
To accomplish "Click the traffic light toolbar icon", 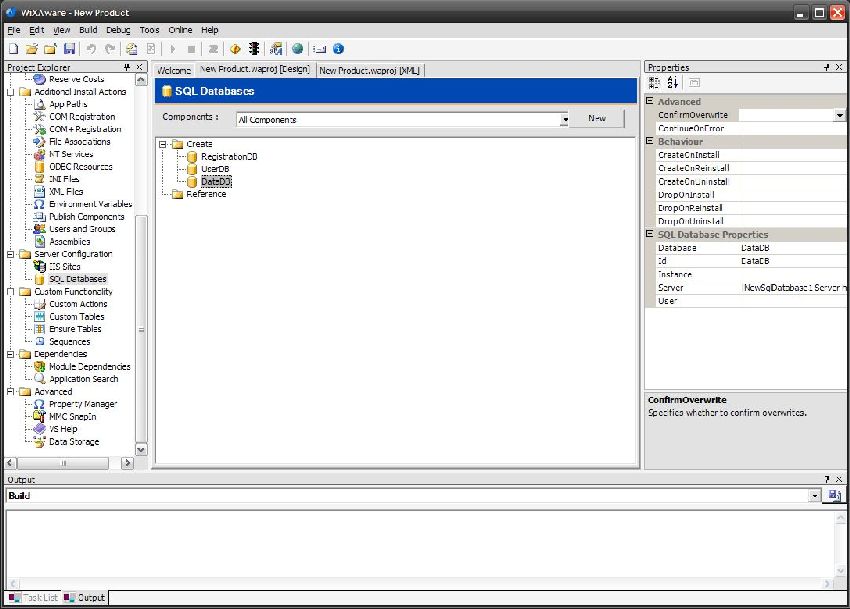I will [x=254, y=49].
